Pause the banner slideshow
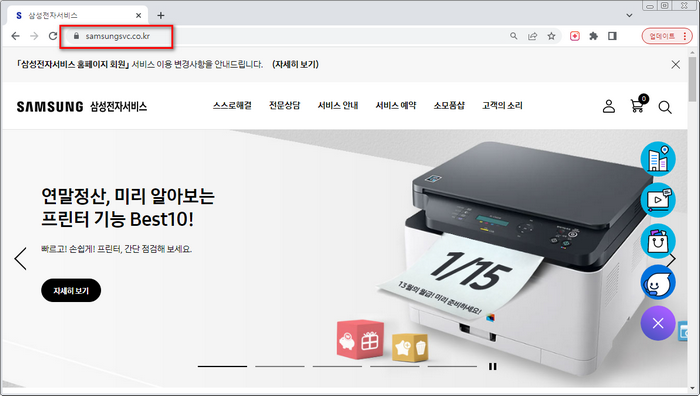700x396 pixels. 492,367
